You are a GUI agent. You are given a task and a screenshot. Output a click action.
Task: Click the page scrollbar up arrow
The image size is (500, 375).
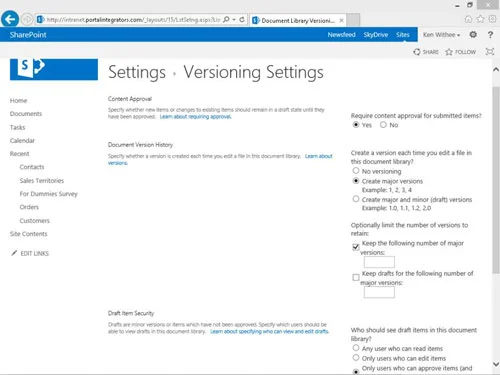point(496,69)
